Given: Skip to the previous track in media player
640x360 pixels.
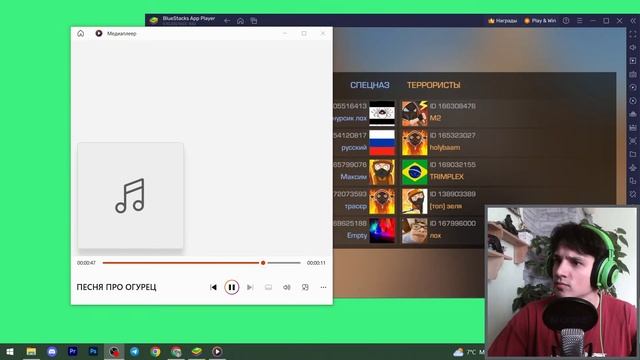Looking at the screenshot, I should 213,287.
